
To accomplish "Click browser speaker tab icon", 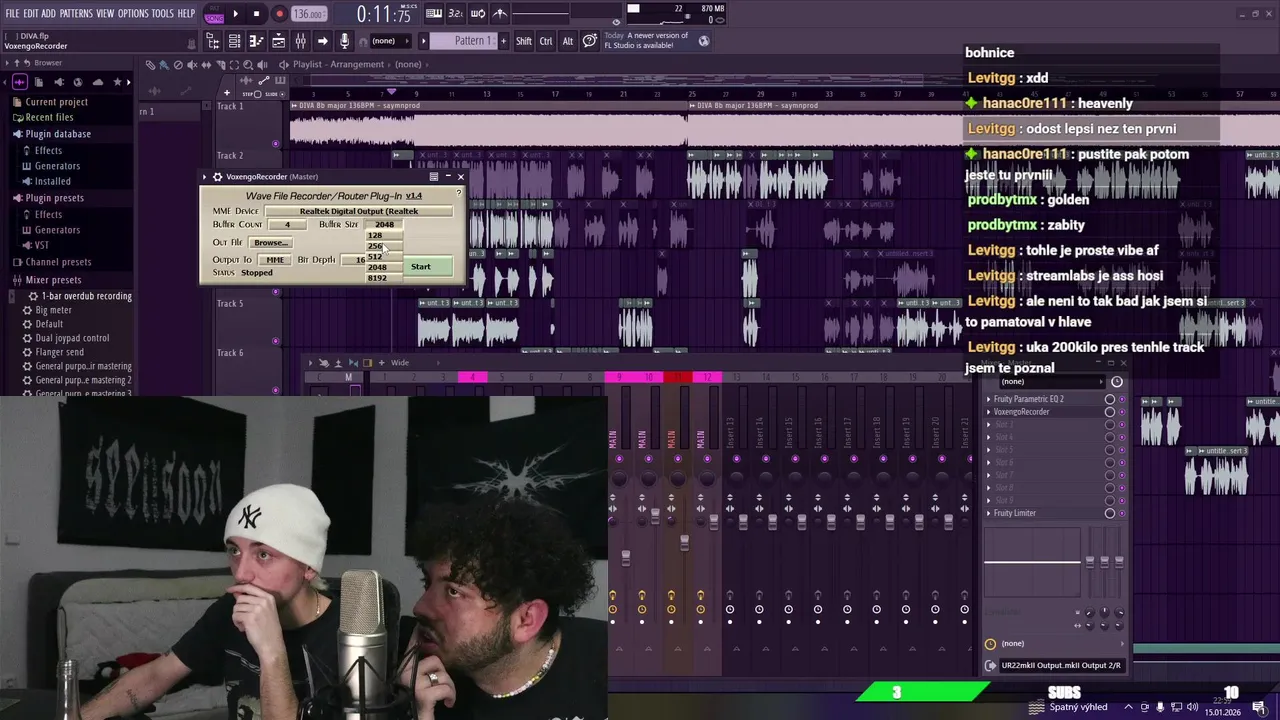I will (58, 82).
